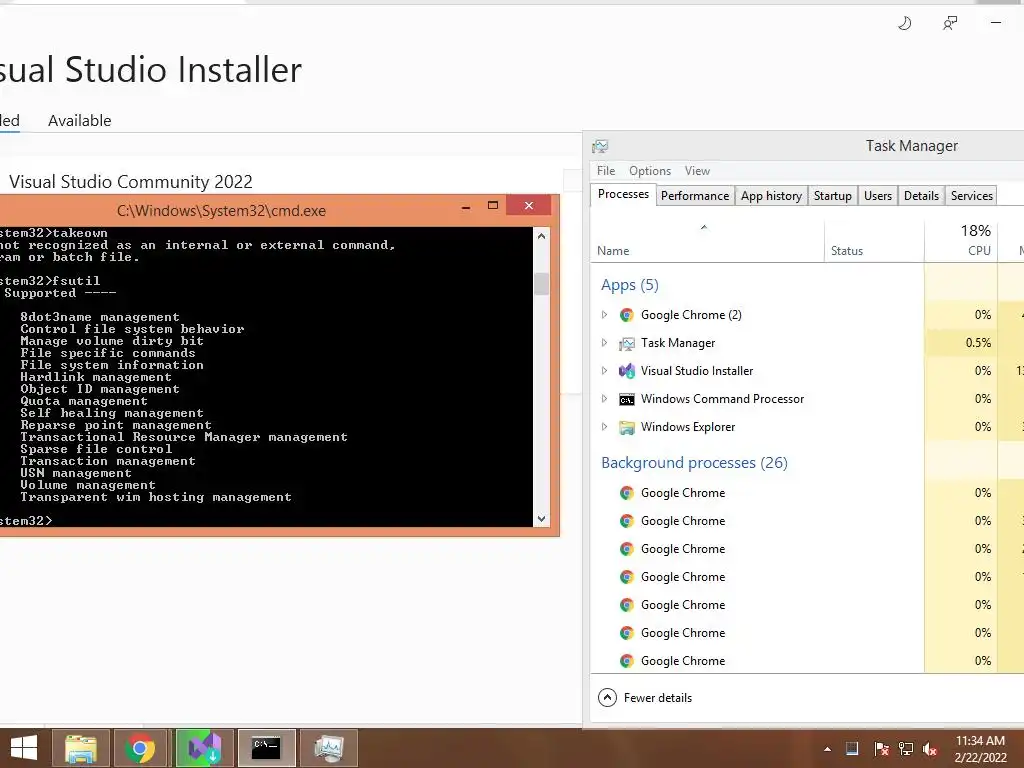Click the touch keyboard tray icon
This screenshot has height=768, width=1024.
pos(852,748)
